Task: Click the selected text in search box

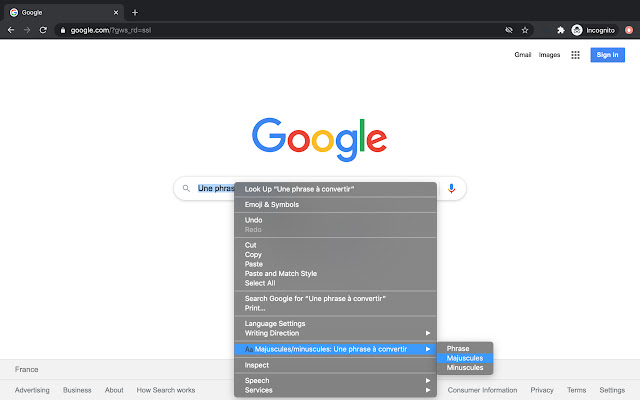Action: [216, 189]
